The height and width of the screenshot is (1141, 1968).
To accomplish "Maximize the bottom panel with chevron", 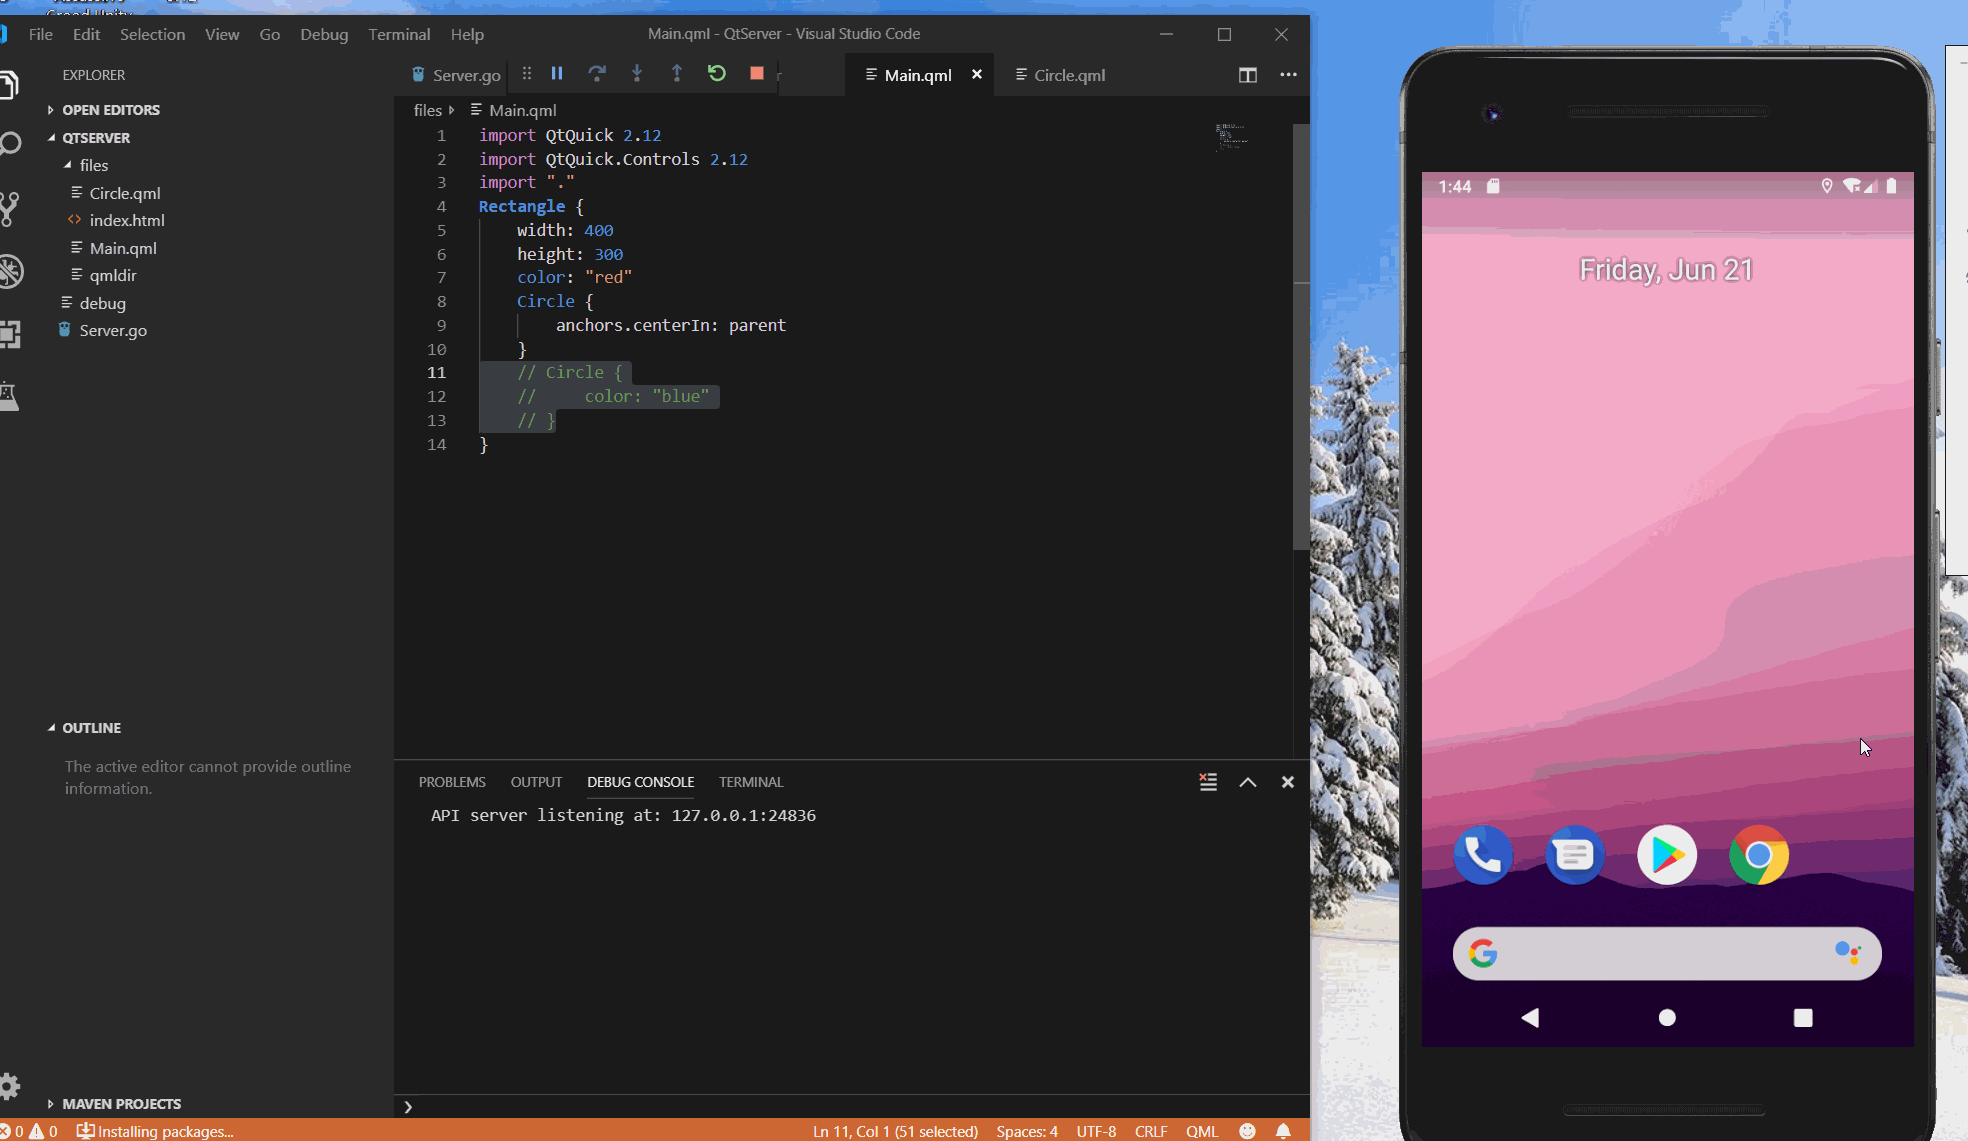I will pyautogui.click(x=1248, y=782).
